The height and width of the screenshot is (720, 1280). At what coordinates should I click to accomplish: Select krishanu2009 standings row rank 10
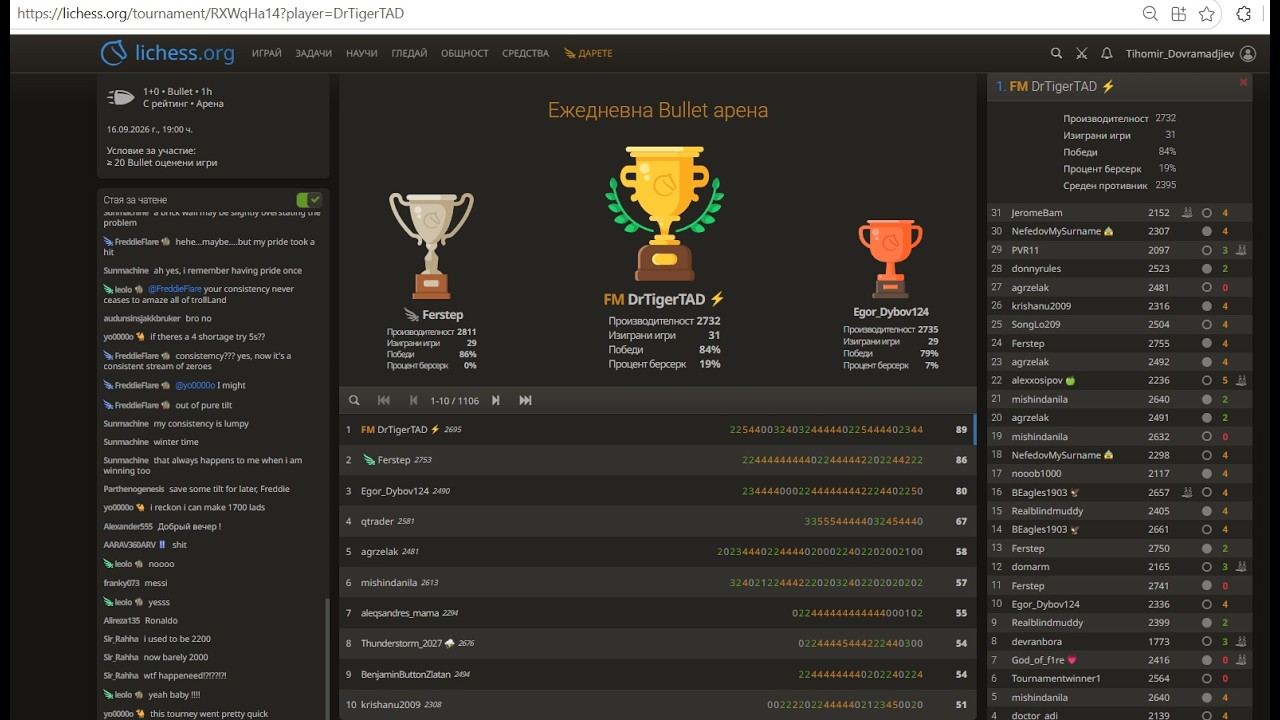click(657, 705)
